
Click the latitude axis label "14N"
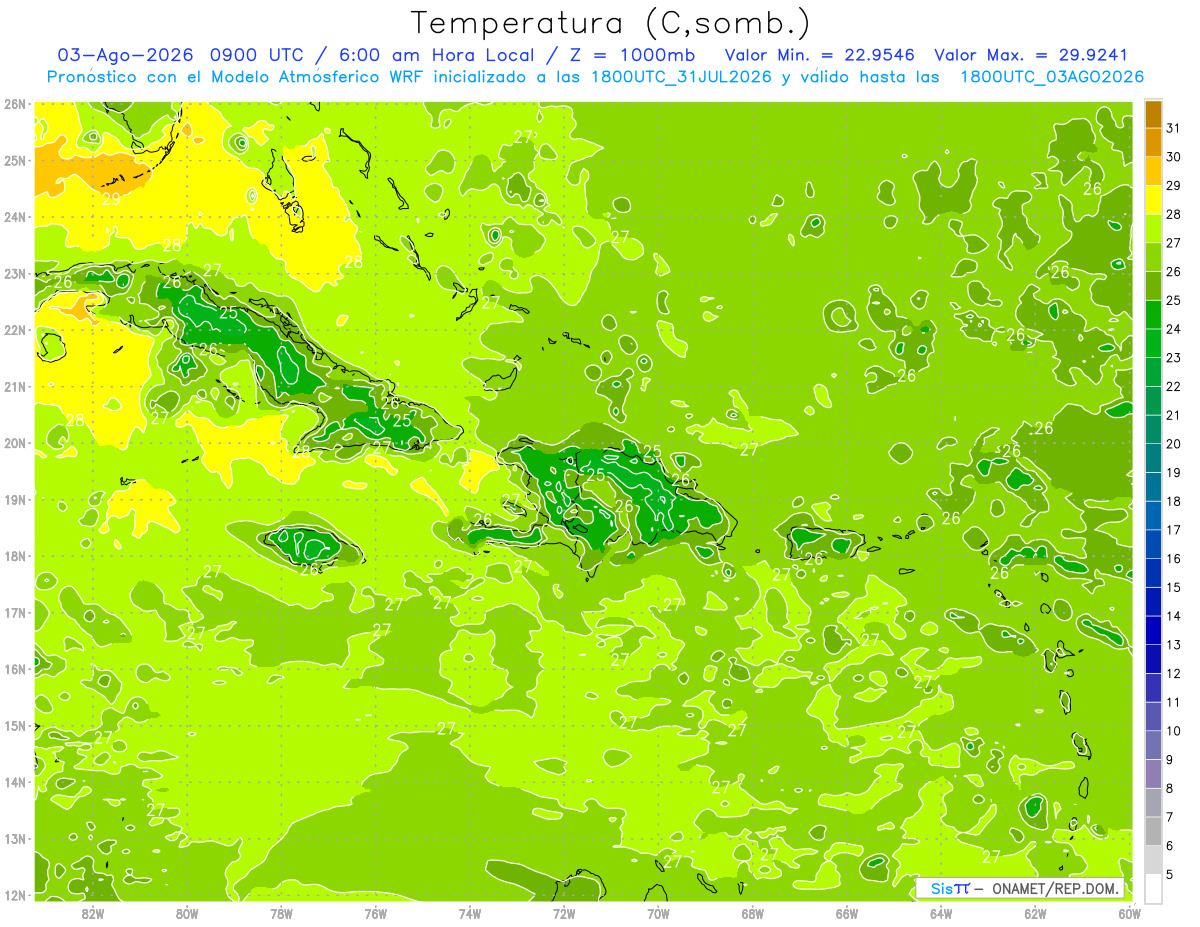pos(14,782)
